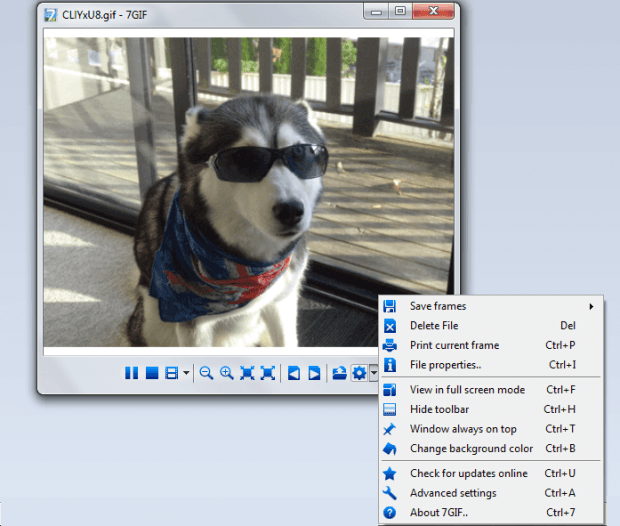Zoom out with the minus magnifier
Viewport: 620px width, 526px height.
coord(206,373)
